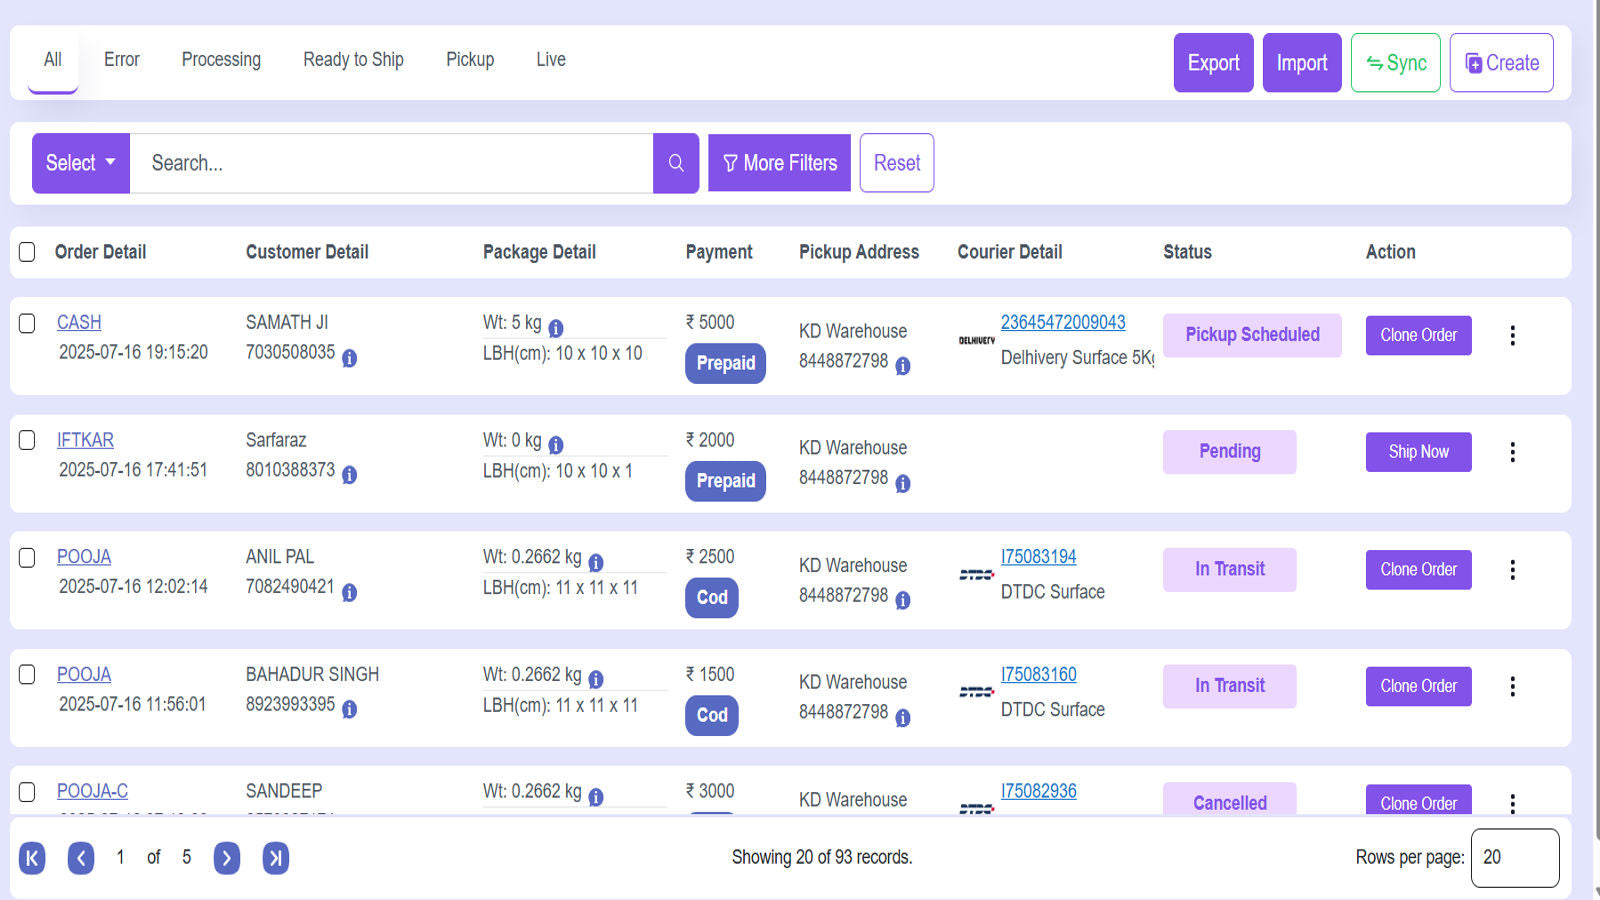Show weight info for ANIL PAL package
The width and height of the screenshot is (1600, 900).
pyautogui.click(x=596, y=562)
